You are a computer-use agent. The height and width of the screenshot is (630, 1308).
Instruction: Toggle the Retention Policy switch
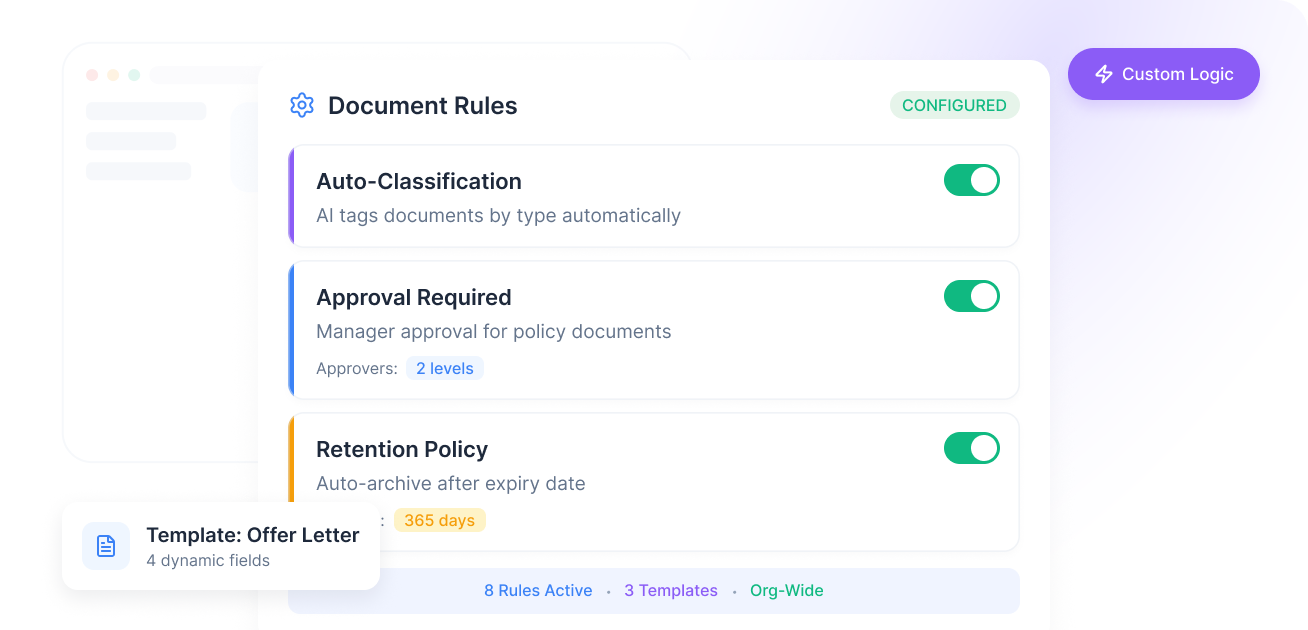coord(972,448)
